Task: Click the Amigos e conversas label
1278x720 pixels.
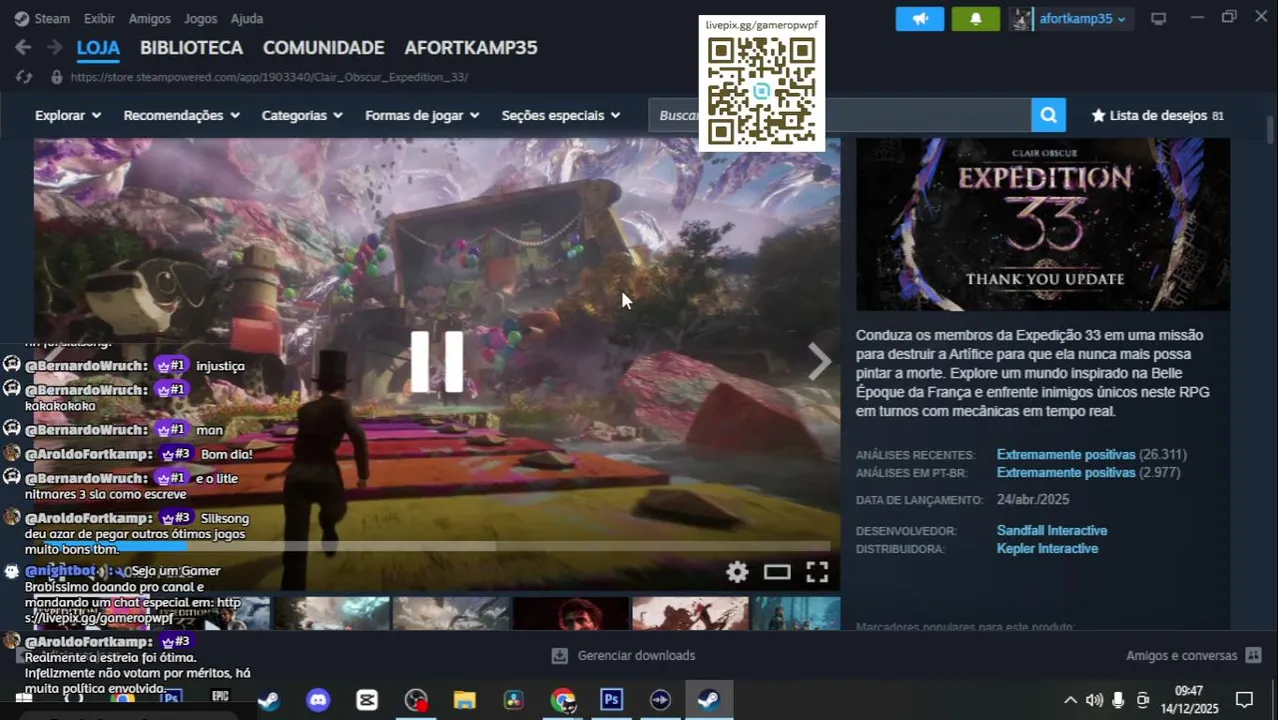Action: click(x=1181, y=656)
